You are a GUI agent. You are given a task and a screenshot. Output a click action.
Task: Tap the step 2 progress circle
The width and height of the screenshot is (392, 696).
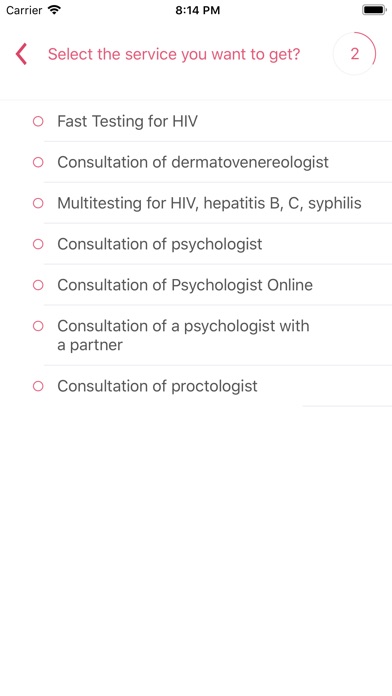354,54
